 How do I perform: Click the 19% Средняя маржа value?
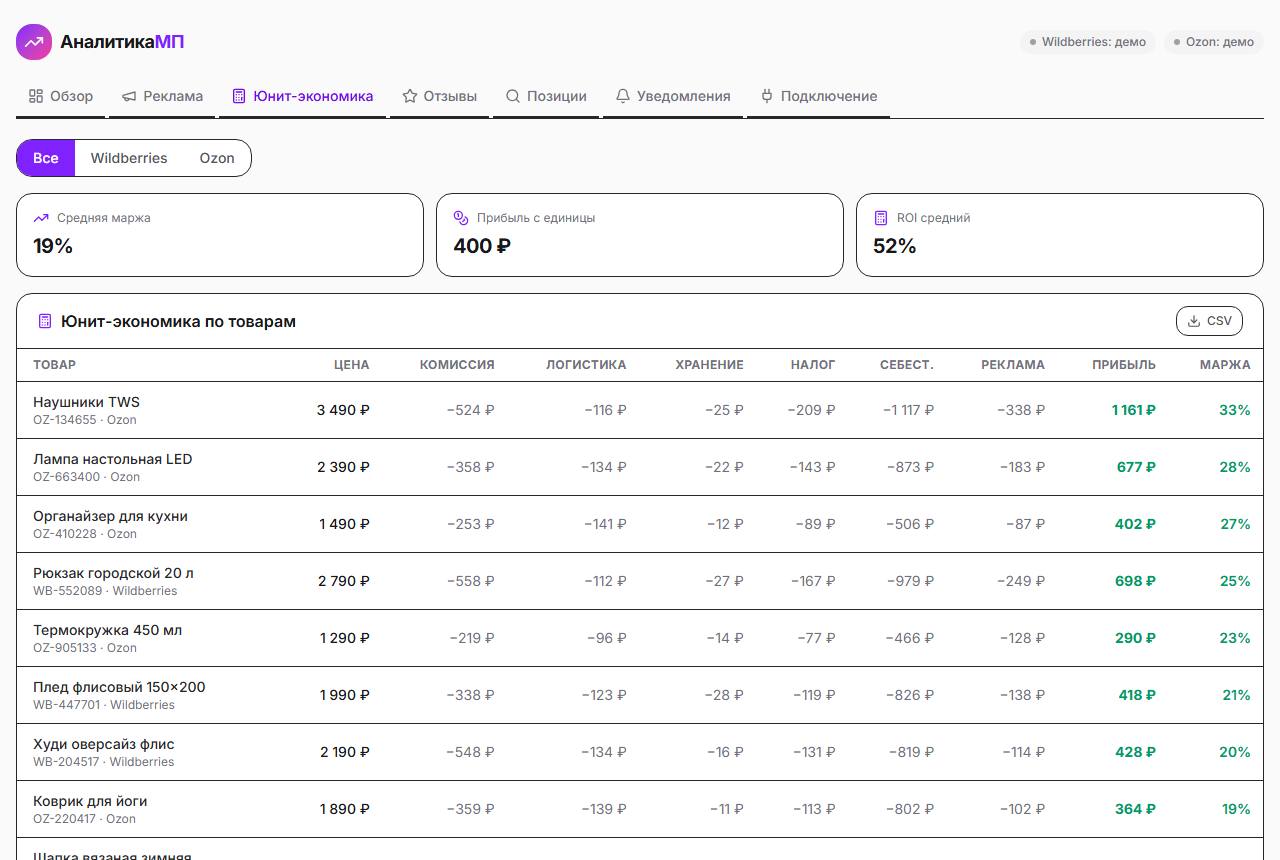pos(53,246)
